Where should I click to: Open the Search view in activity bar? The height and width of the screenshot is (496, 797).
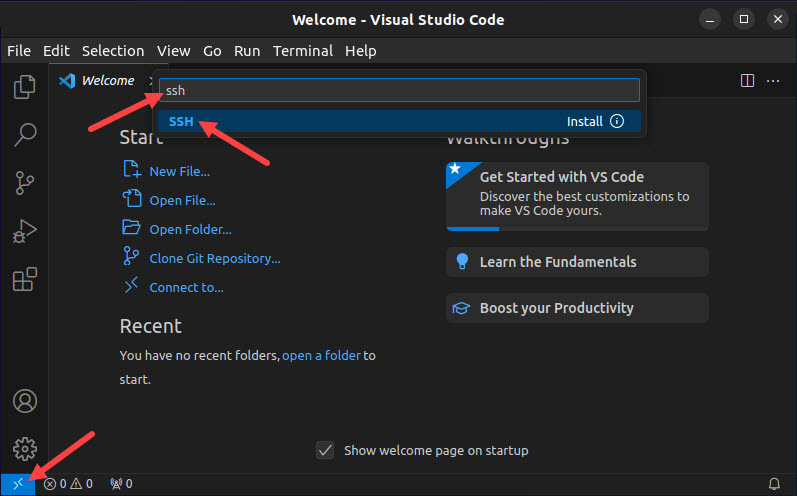click(x=24, y=135)
